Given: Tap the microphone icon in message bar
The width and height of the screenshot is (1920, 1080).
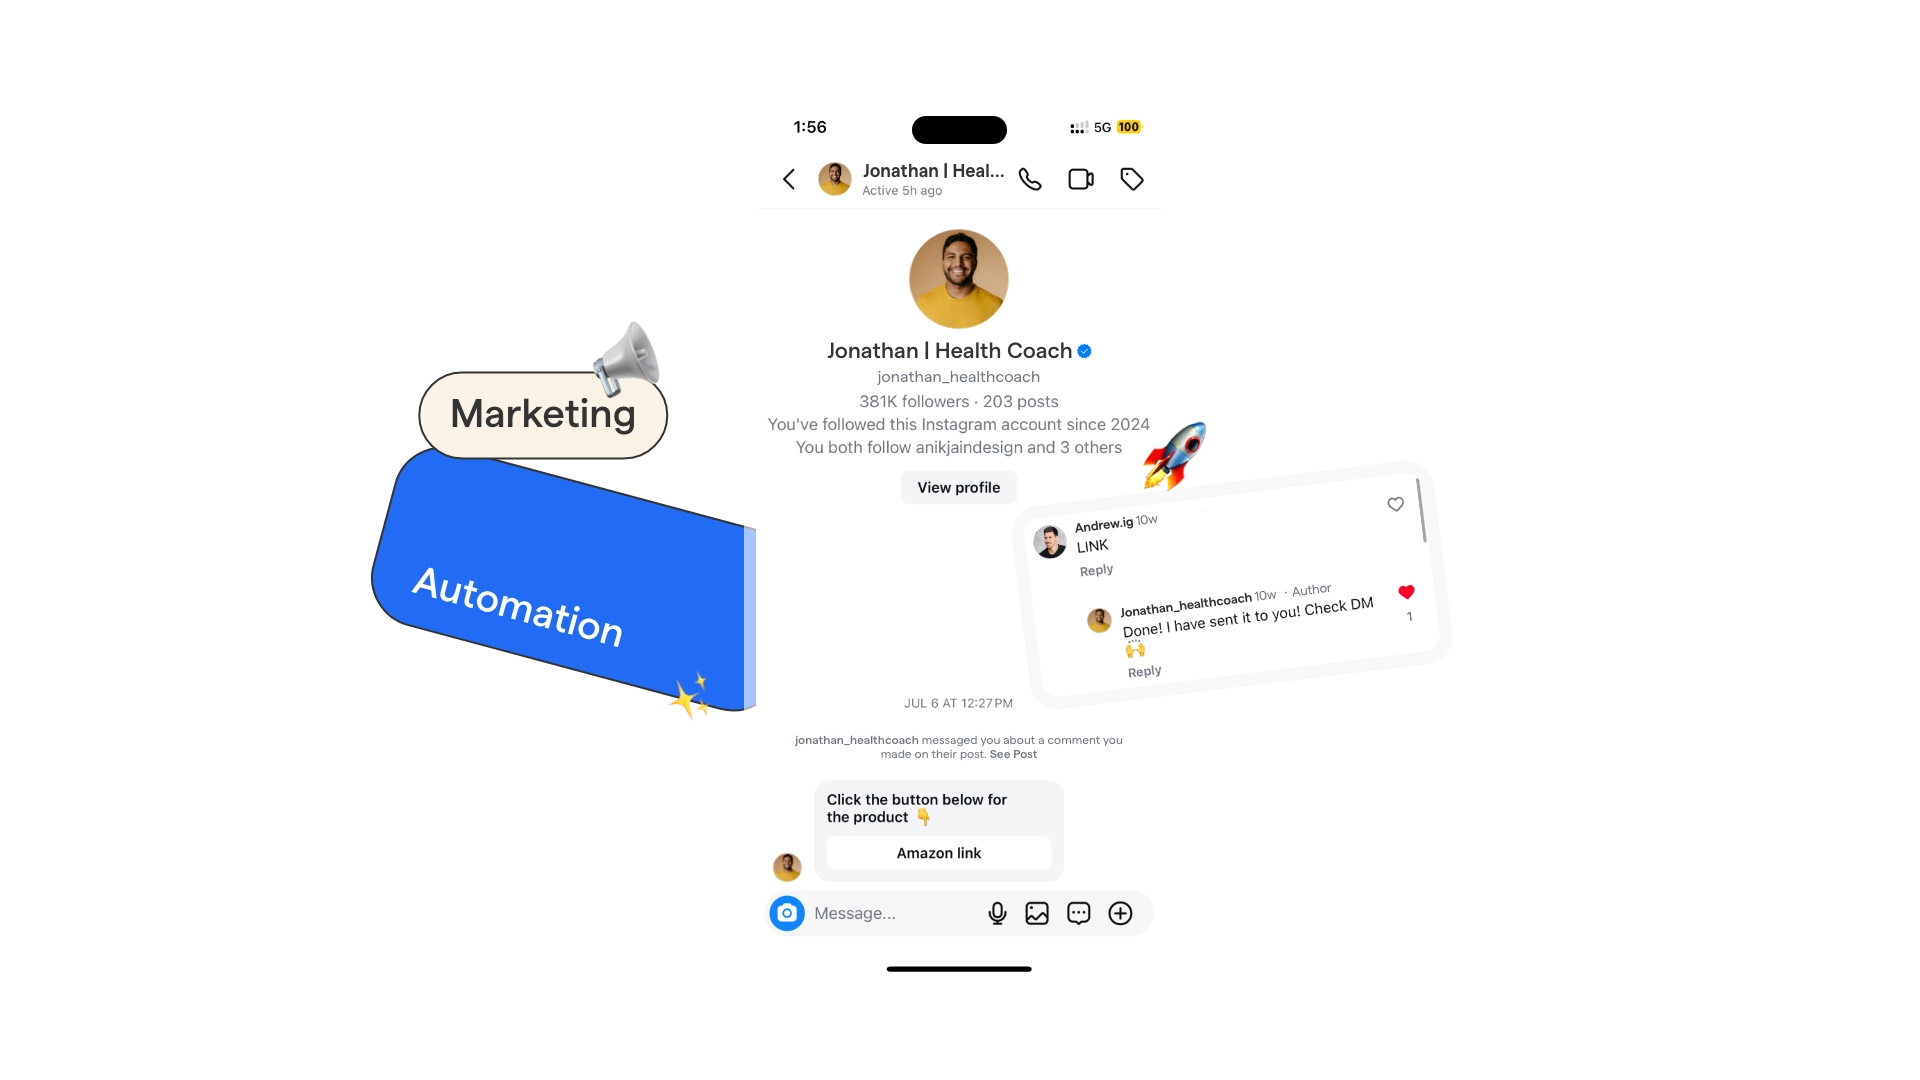Looking at the screenshot, I should (x=997, y=913).
